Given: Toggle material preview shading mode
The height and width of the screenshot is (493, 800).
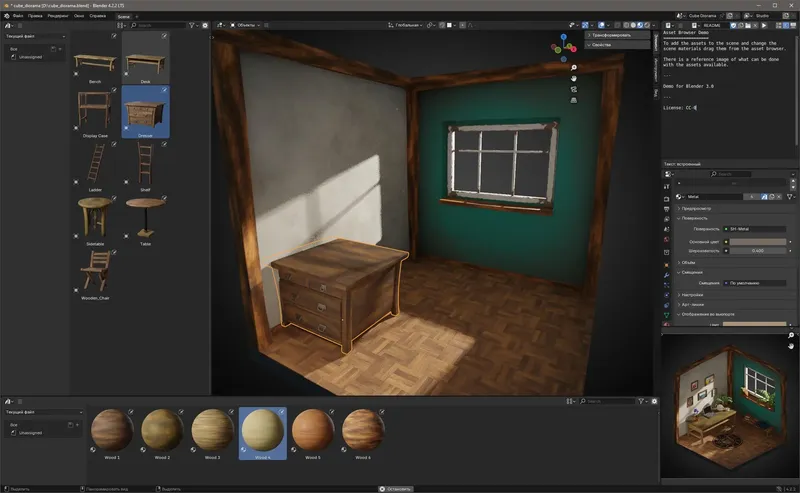Looking at the screenshot, I should [640, 25].
